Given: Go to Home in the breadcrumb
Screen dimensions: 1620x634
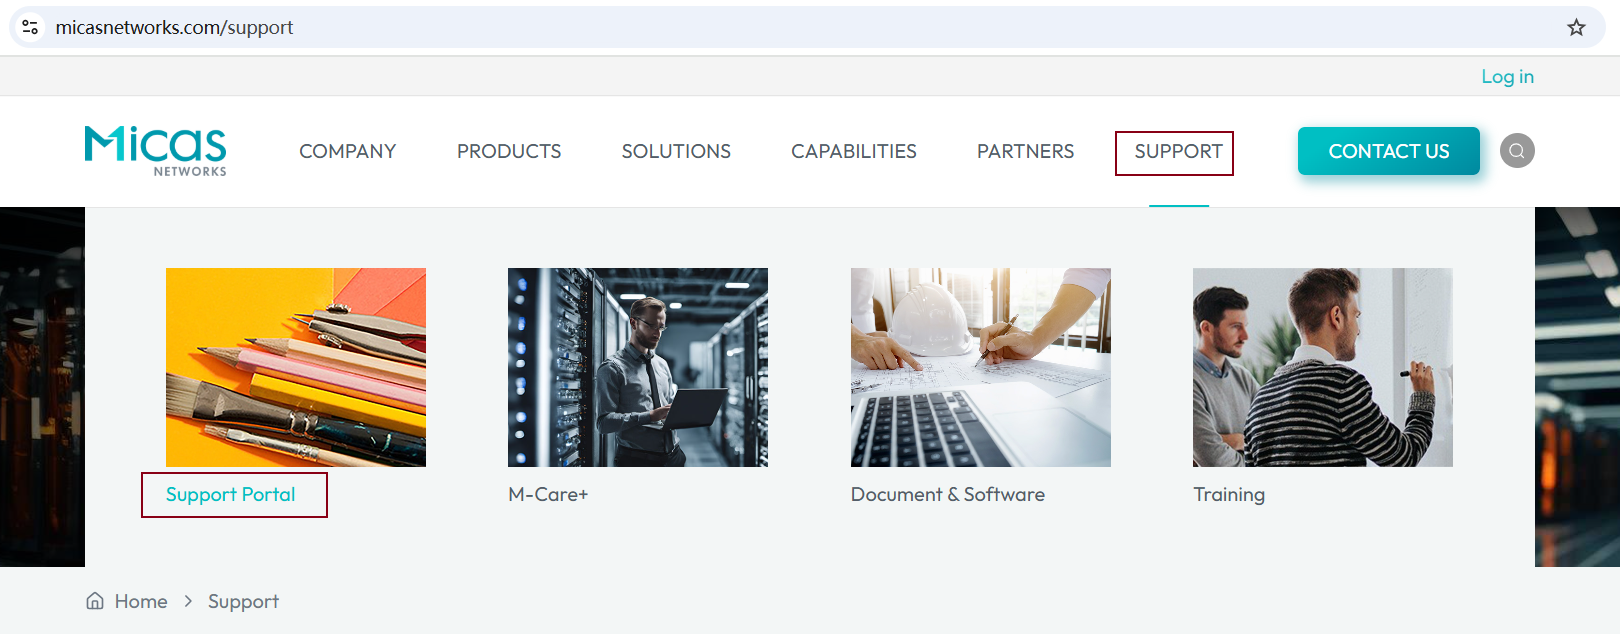Looking at the screenshot, I should [141, 601].
